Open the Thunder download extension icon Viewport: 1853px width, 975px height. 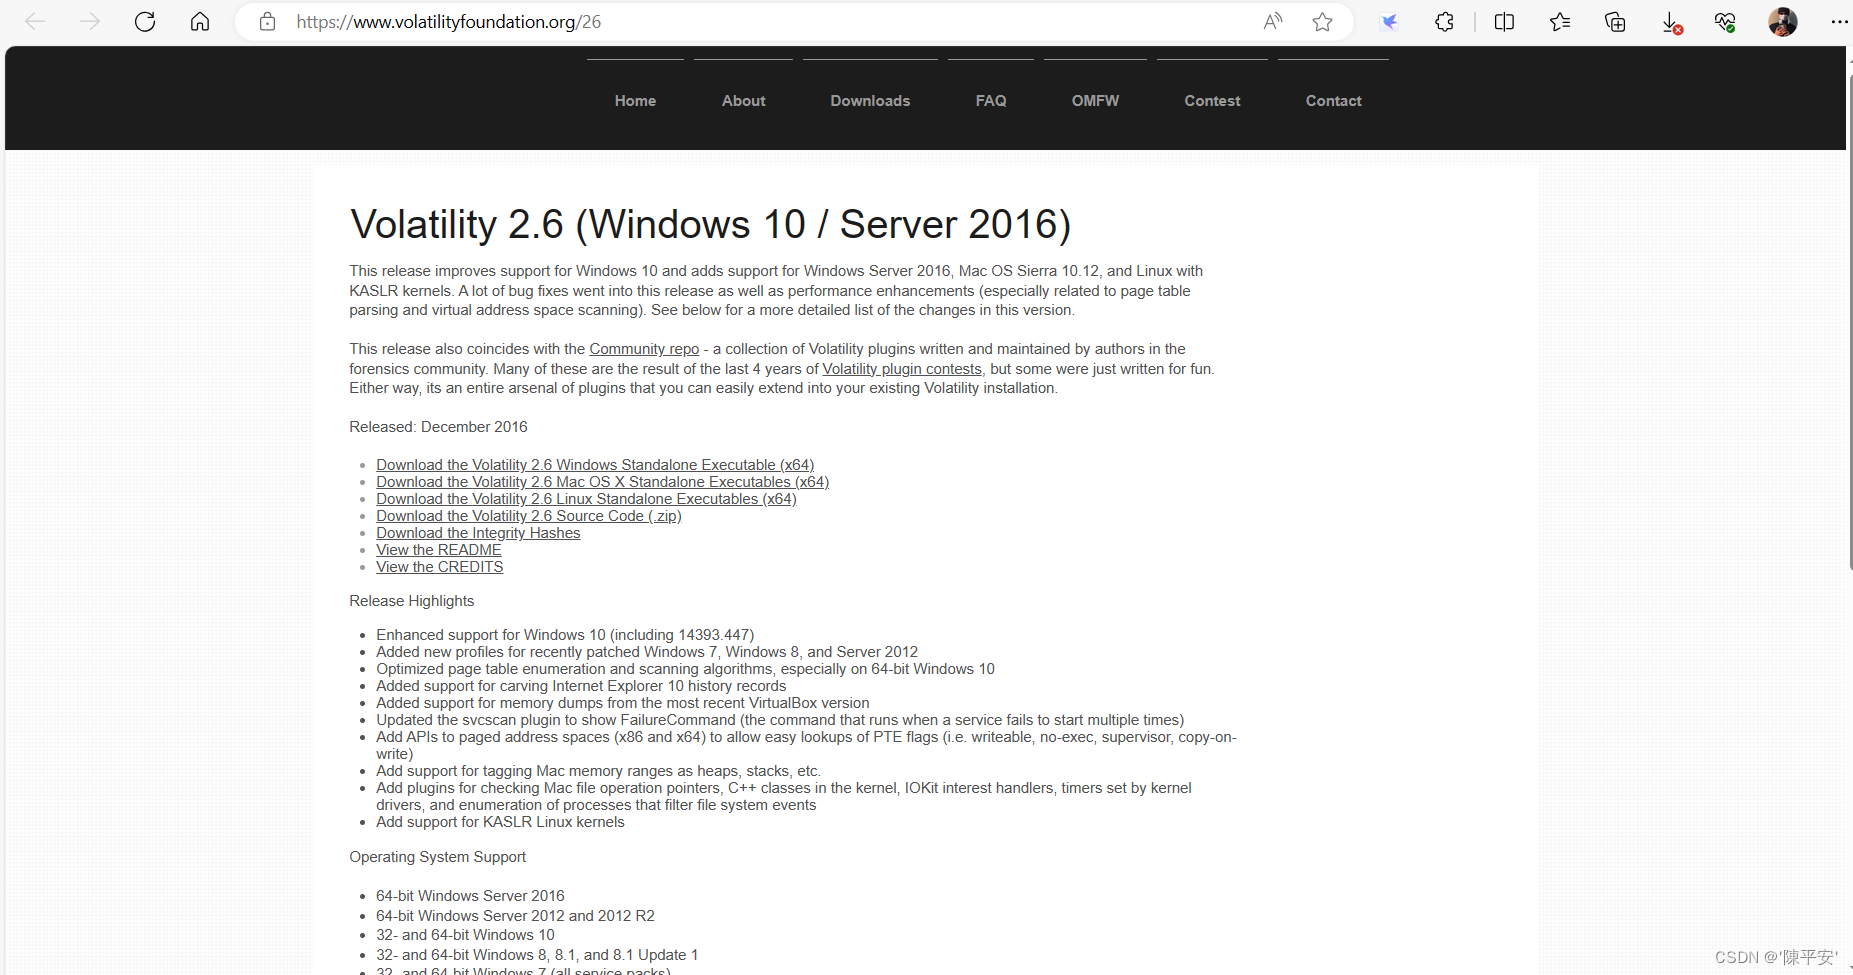point(1389,21)
